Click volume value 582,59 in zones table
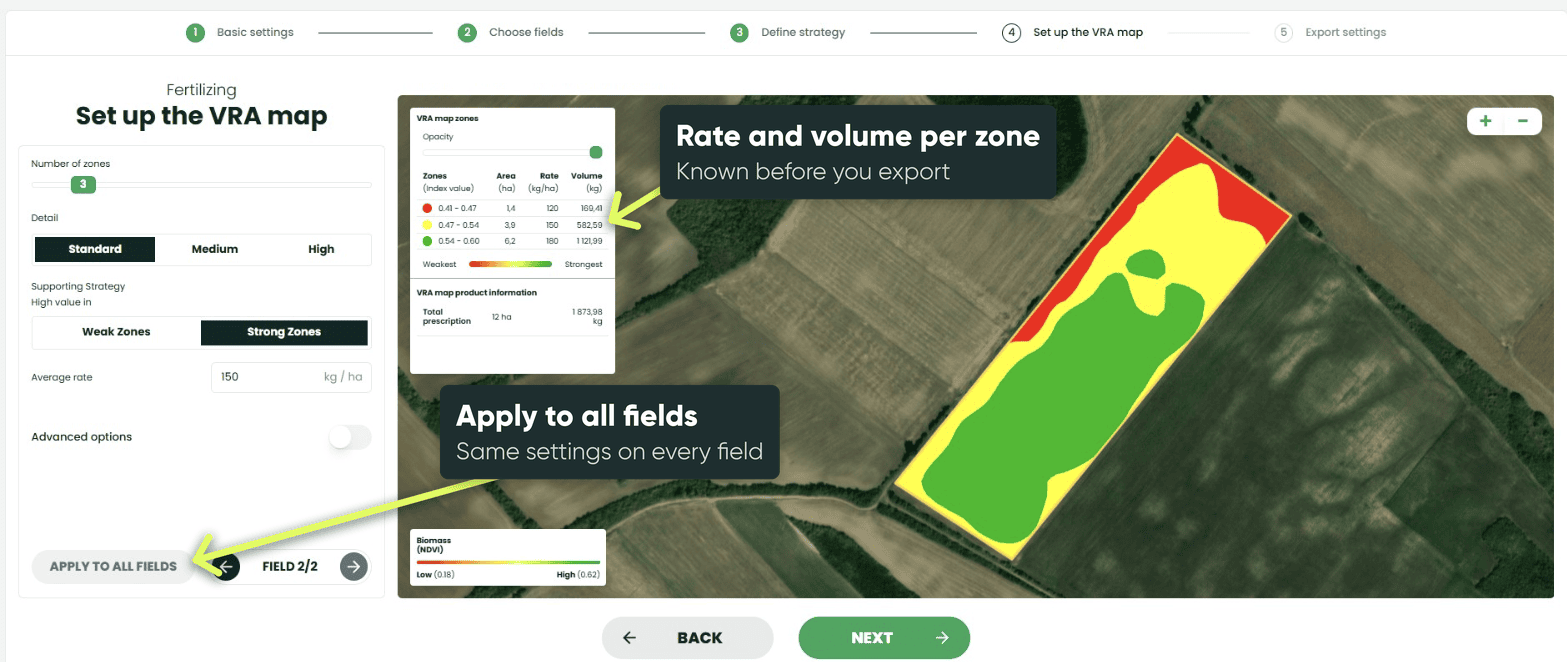This screenshot has width=1567, height=662. click(x=590, y=225)
